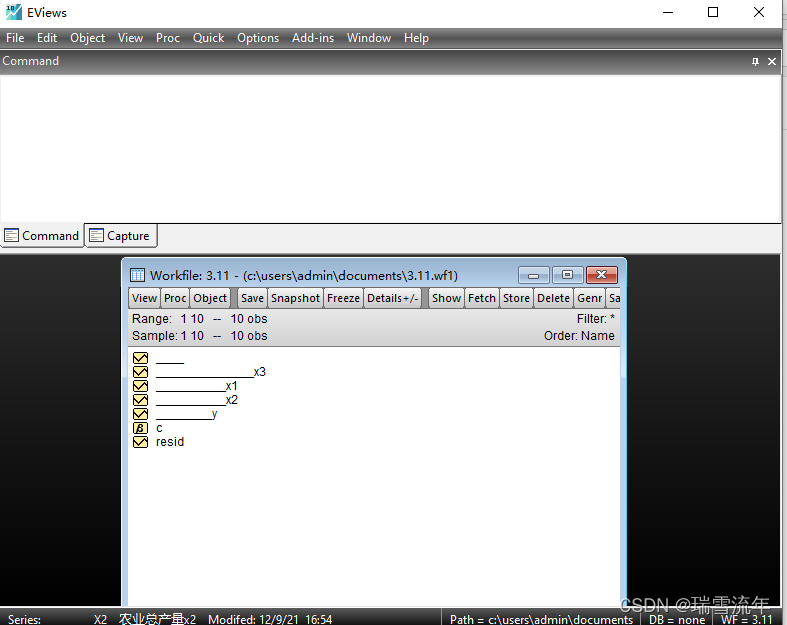Toggle Details+/- in the workfile

(x=392, y=298)
